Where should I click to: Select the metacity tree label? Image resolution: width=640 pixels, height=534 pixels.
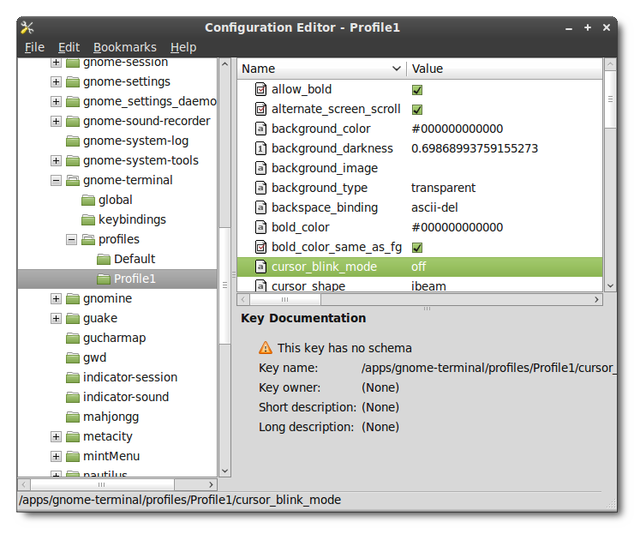tap(108, 437)
